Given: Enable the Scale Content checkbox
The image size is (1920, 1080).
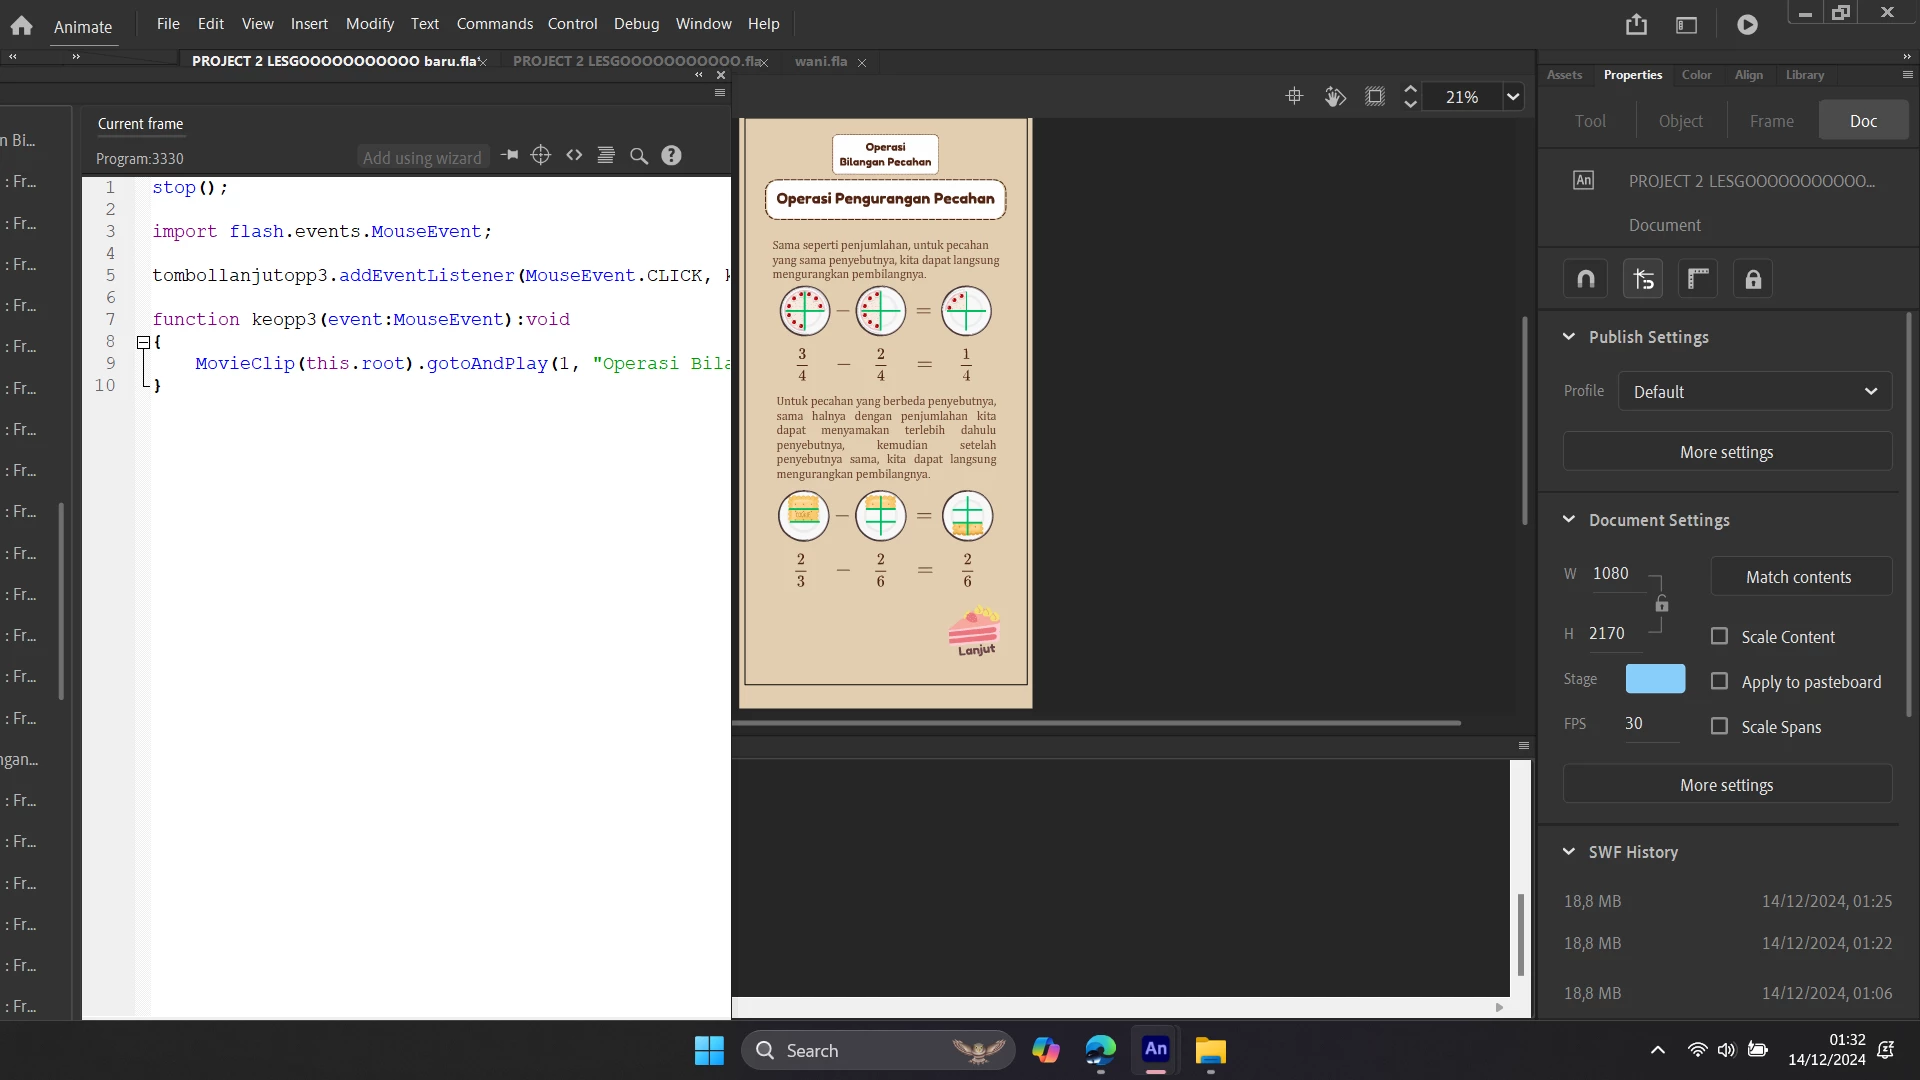Looking at the screenshot, I should (x=1719, y=636).
